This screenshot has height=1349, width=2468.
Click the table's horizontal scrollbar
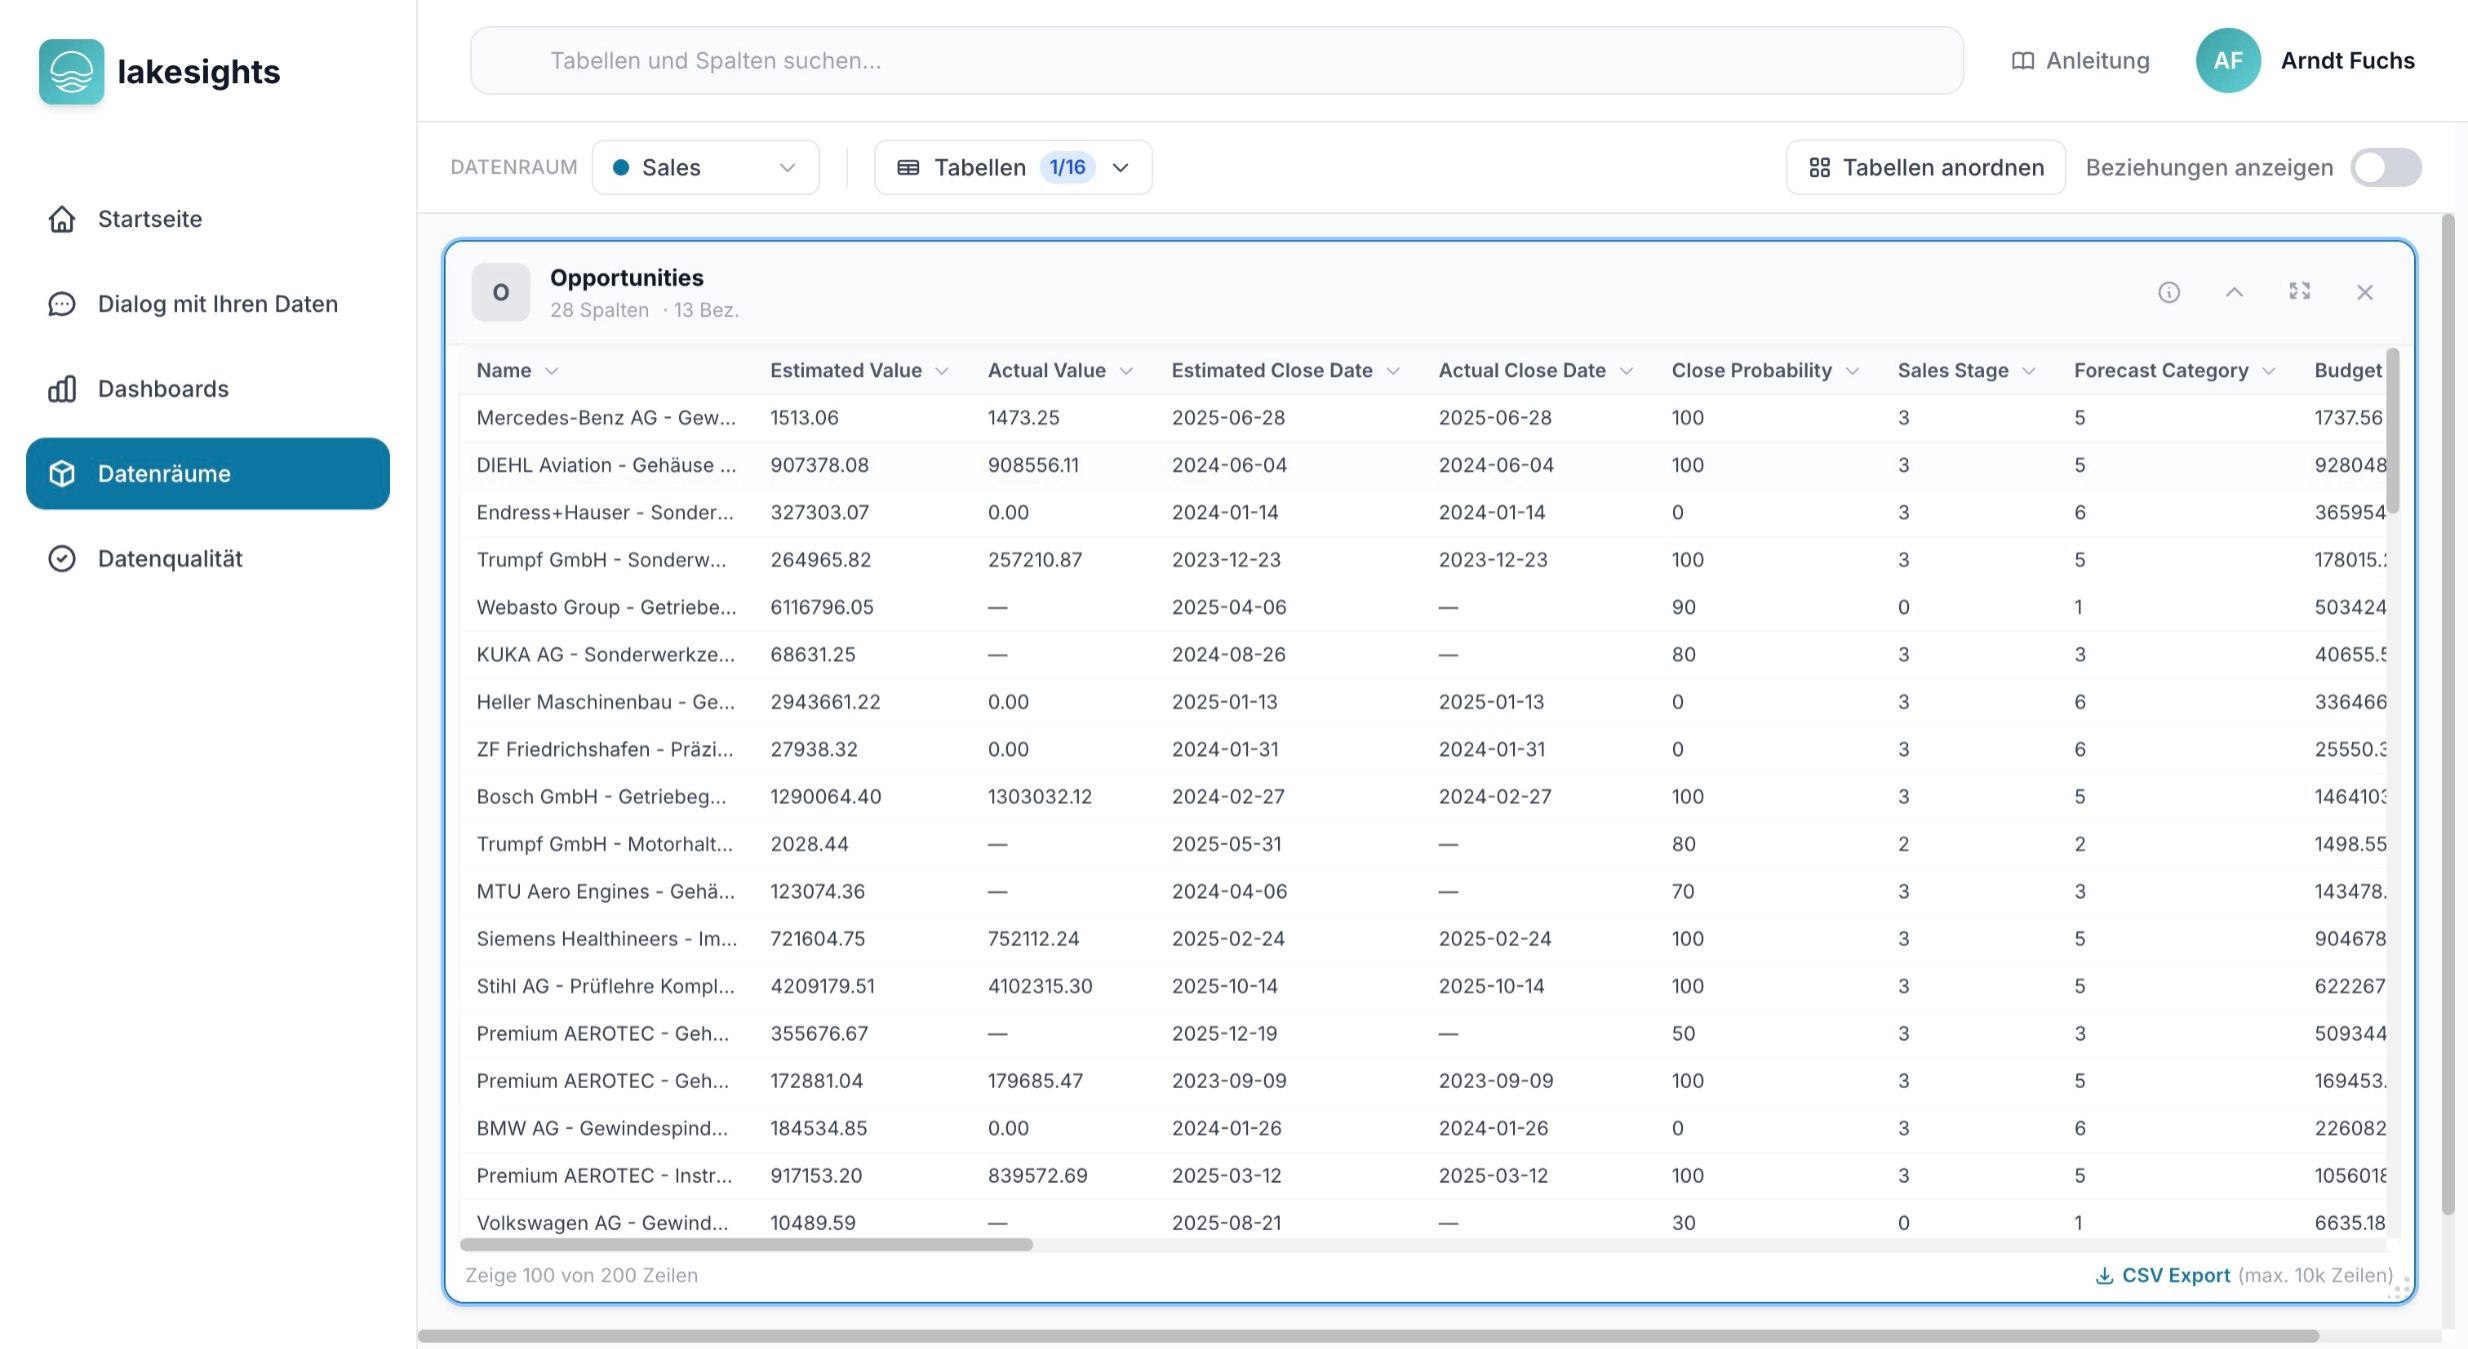click(745, 1245)
